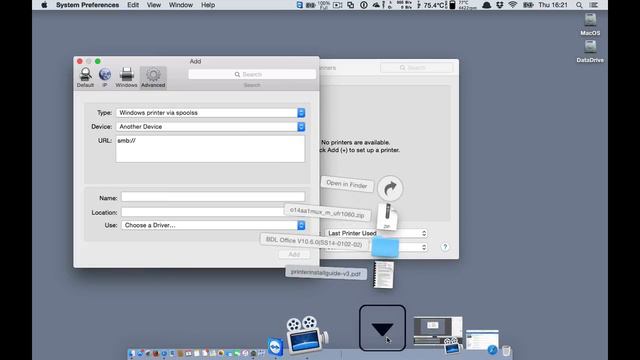Click the Spotlight search icon in the menu bar

pos(579,5)
